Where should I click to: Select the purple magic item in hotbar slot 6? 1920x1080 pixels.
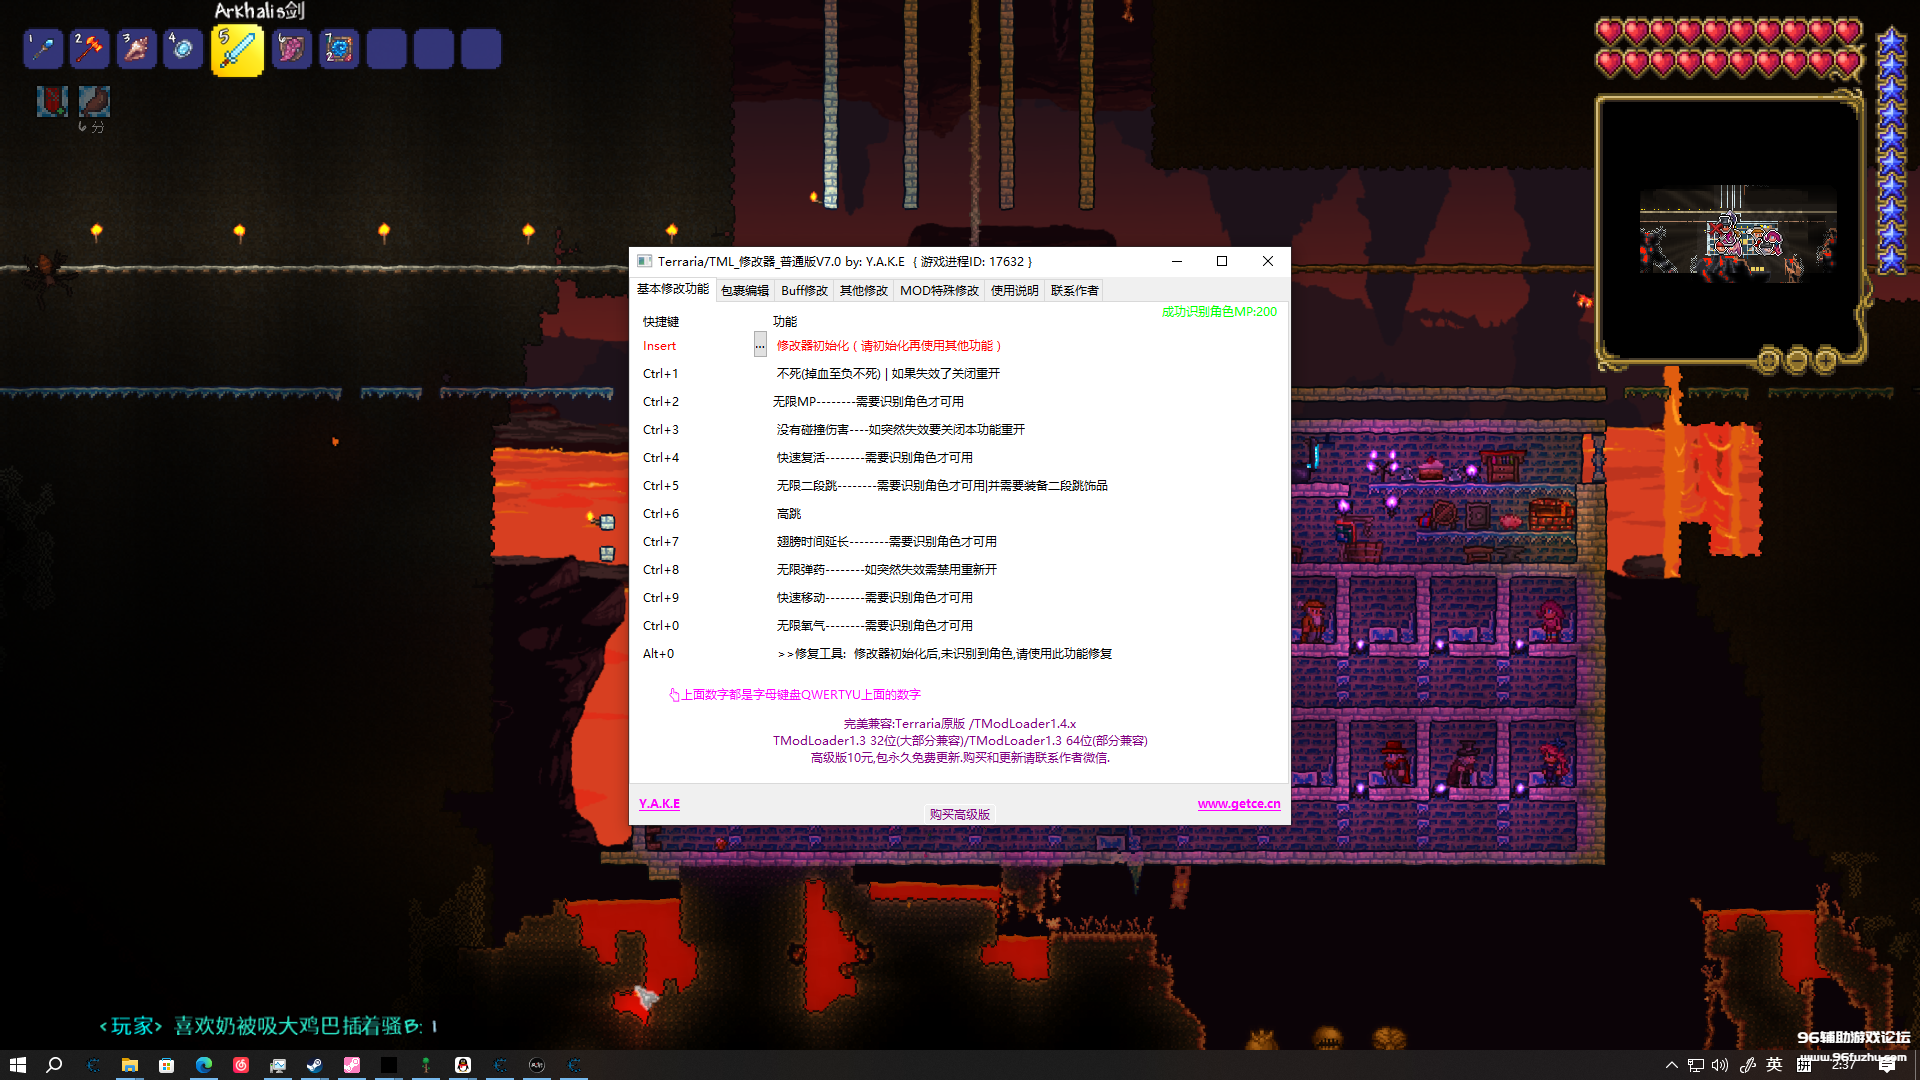(x=291, y=49)
